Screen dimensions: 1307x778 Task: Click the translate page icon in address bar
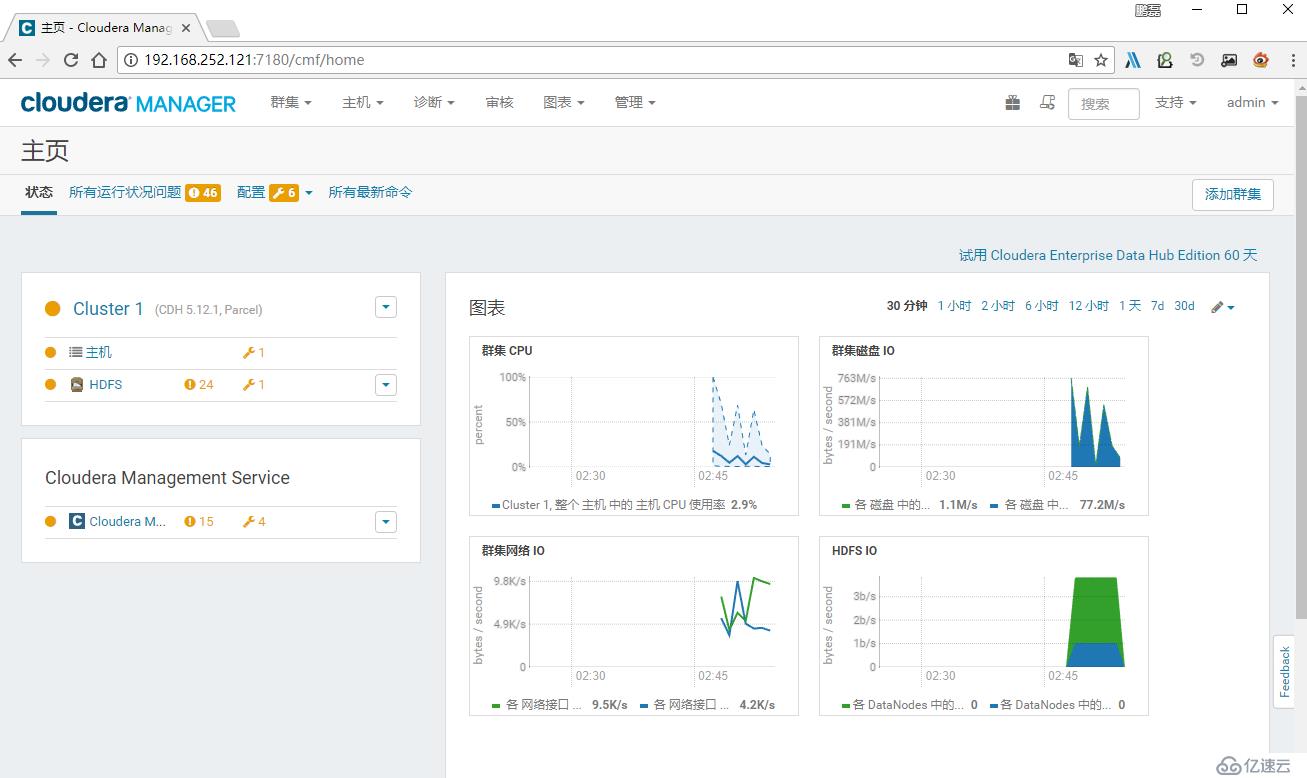coord(1075,60)
